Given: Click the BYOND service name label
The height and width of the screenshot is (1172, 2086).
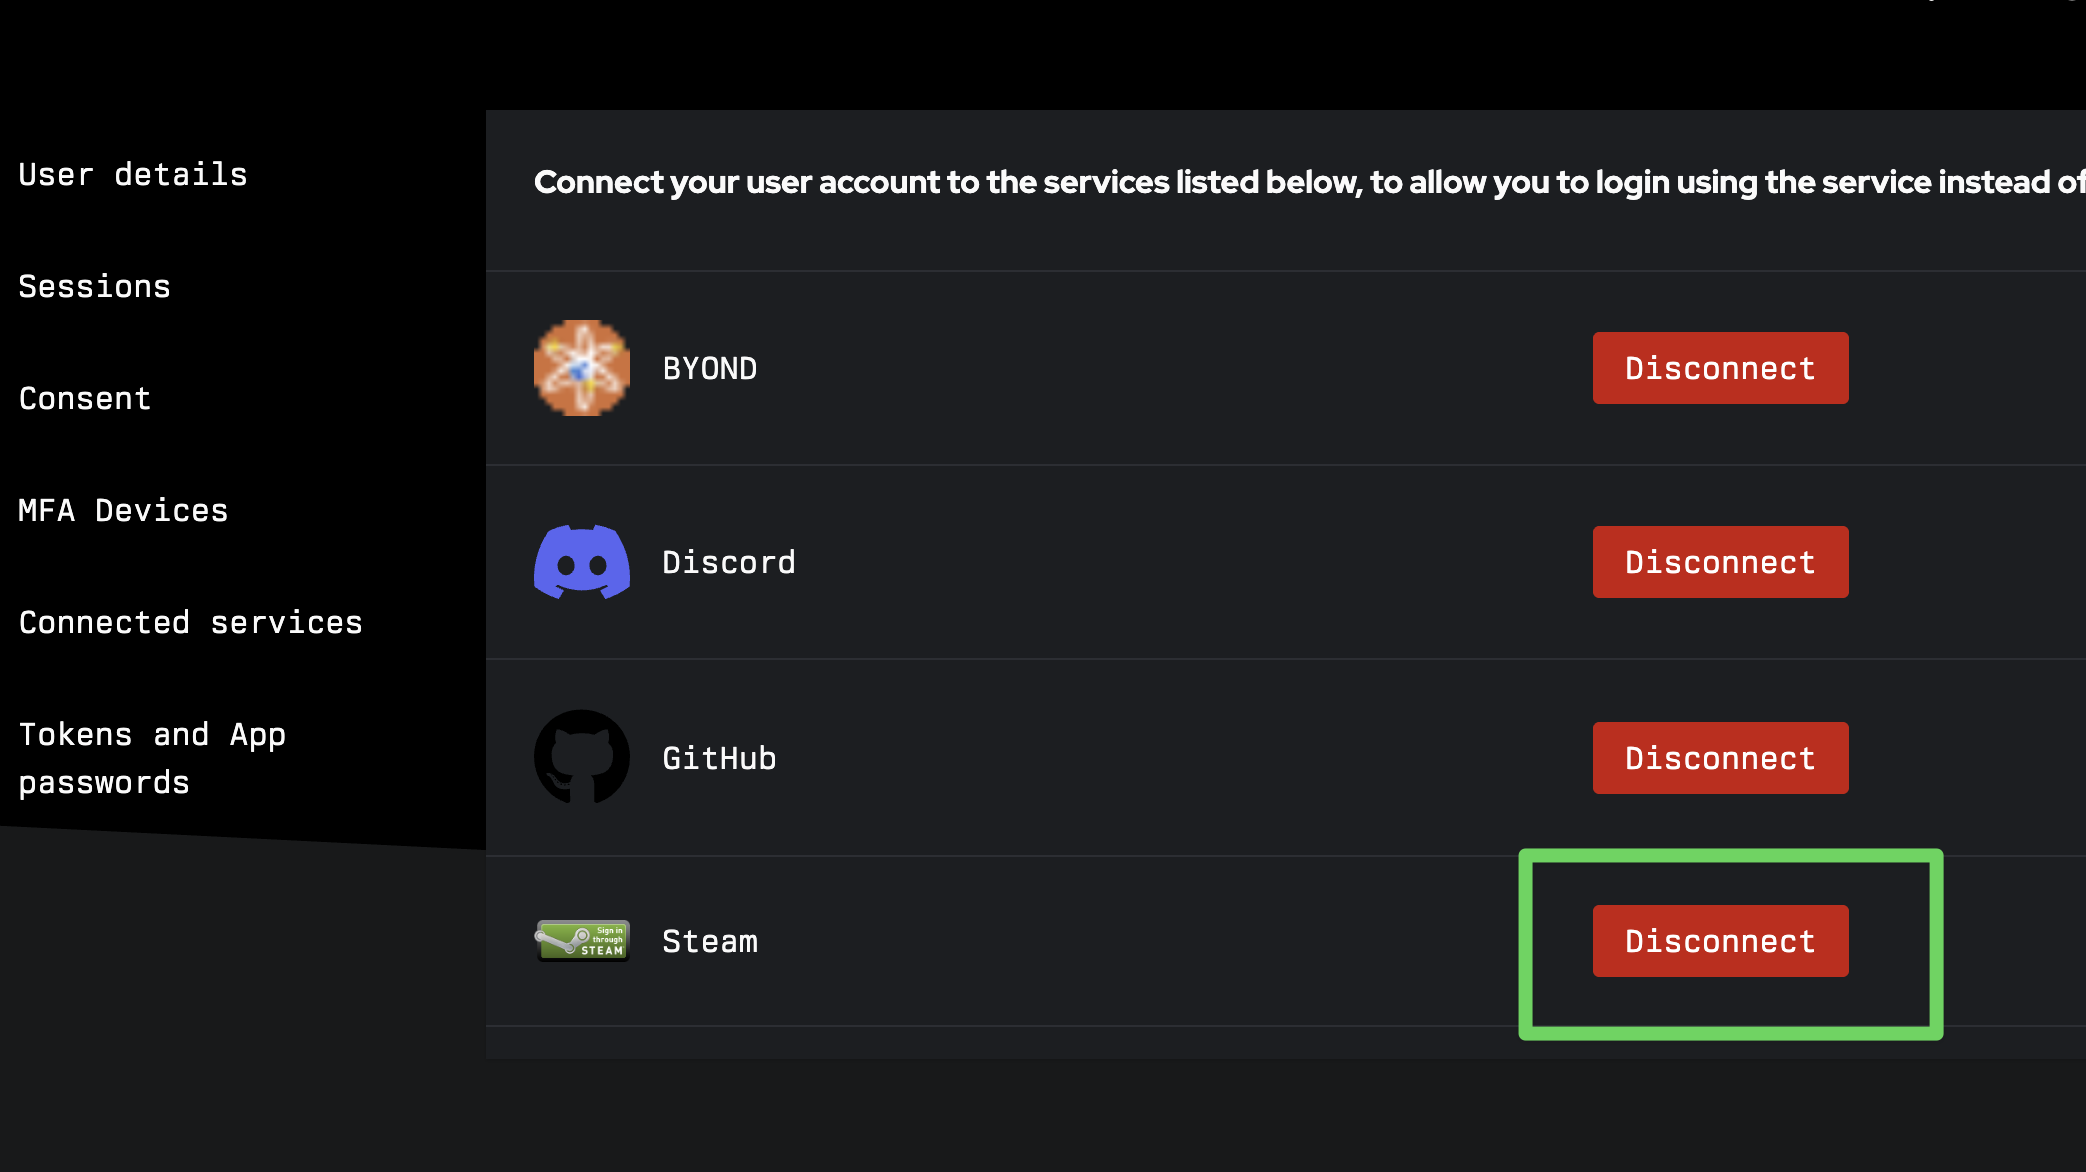Looking at the screenshot, I should (x=710, y=369).
